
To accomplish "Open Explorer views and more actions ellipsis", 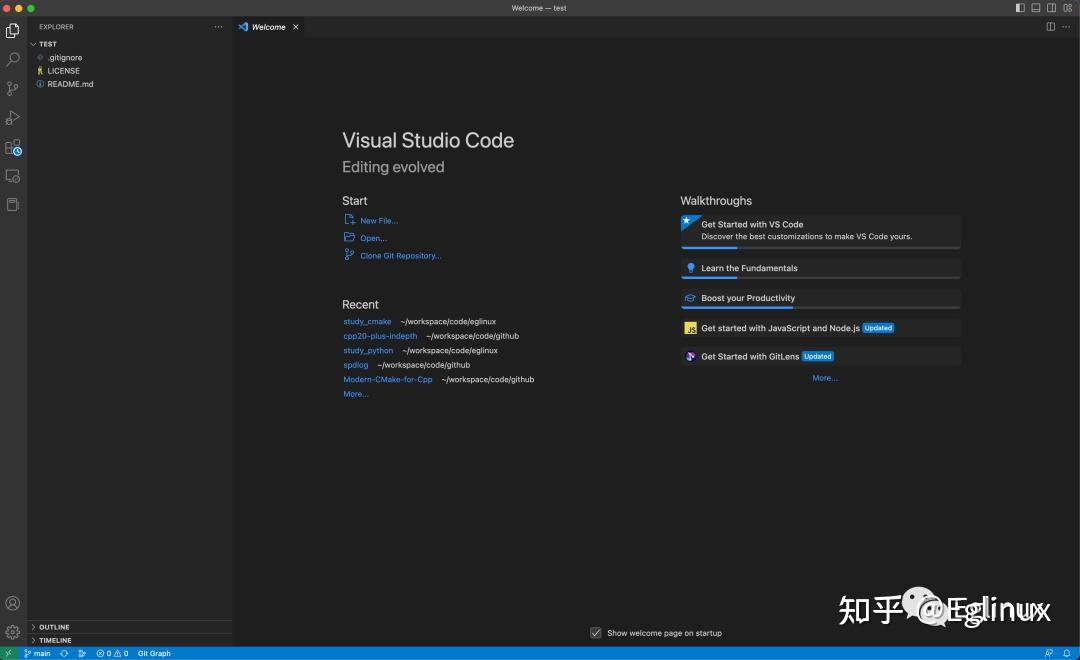I will point(218,27).
